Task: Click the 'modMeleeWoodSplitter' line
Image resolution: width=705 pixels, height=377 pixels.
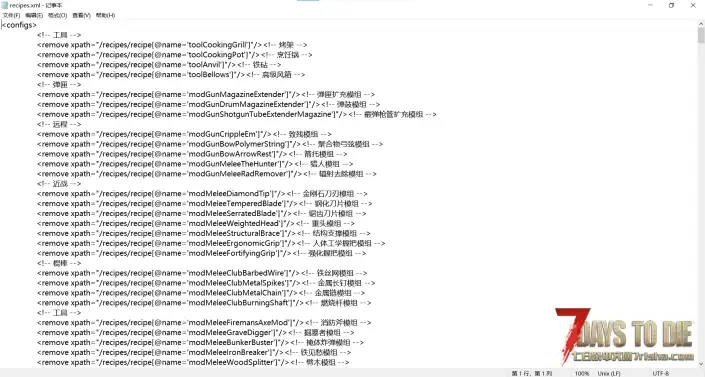Action: tap(193, 362)
